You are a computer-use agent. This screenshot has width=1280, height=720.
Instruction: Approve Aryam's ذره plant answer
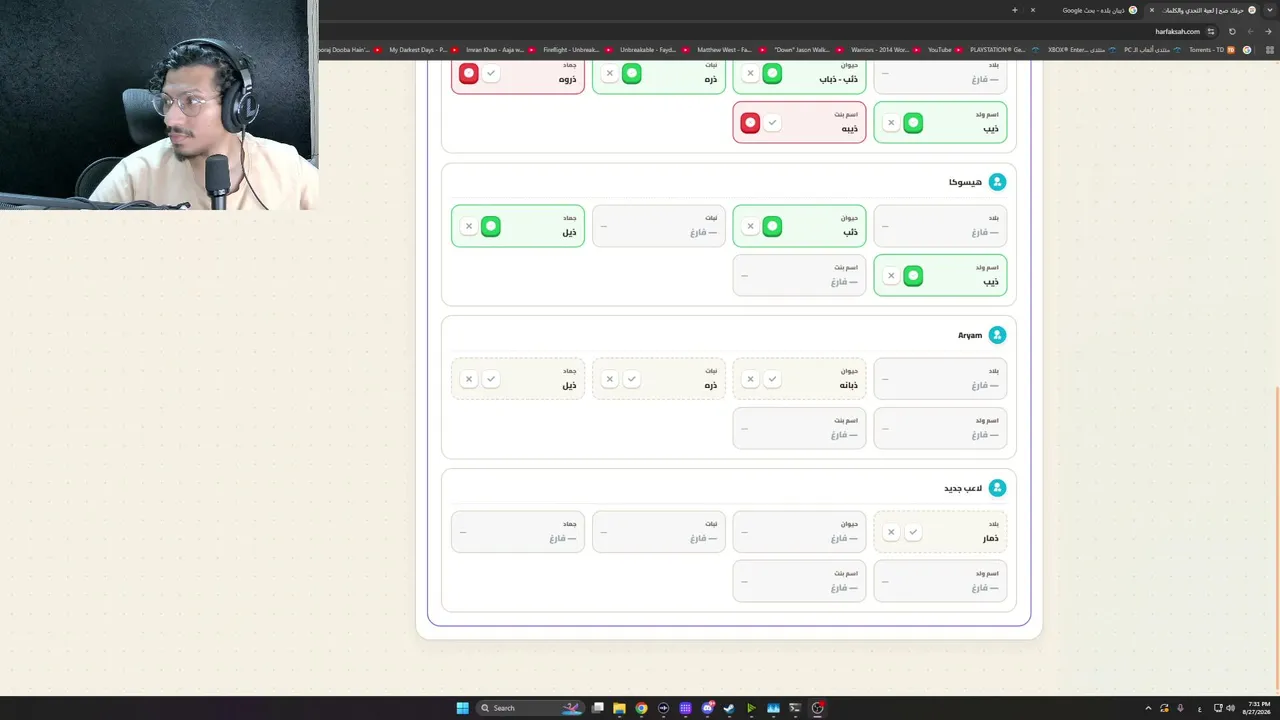tap(632, 379)
